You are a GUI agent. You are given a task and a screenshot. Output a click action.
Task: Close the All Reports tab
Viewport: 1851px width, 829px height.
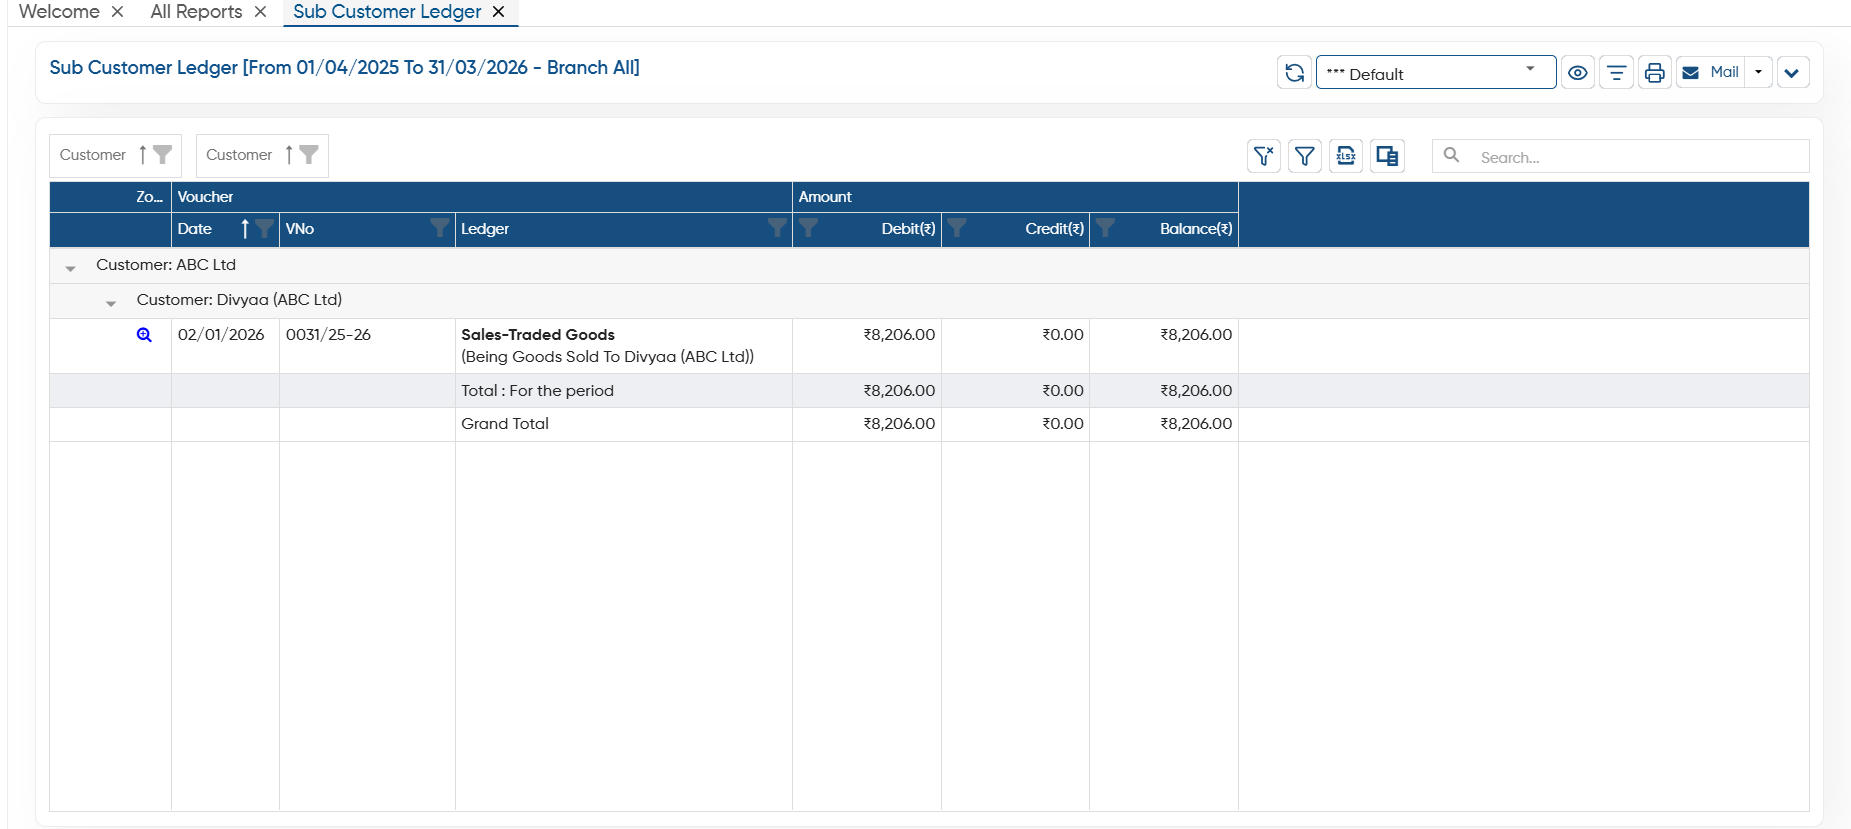[x=260, y=12]
